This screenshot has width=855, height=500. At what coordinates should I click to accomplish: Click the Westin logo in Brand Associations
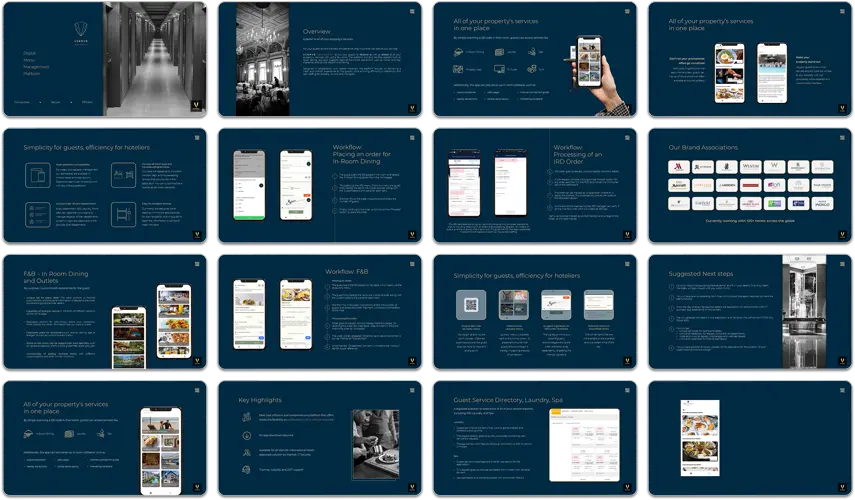click(x=750, y=167)
